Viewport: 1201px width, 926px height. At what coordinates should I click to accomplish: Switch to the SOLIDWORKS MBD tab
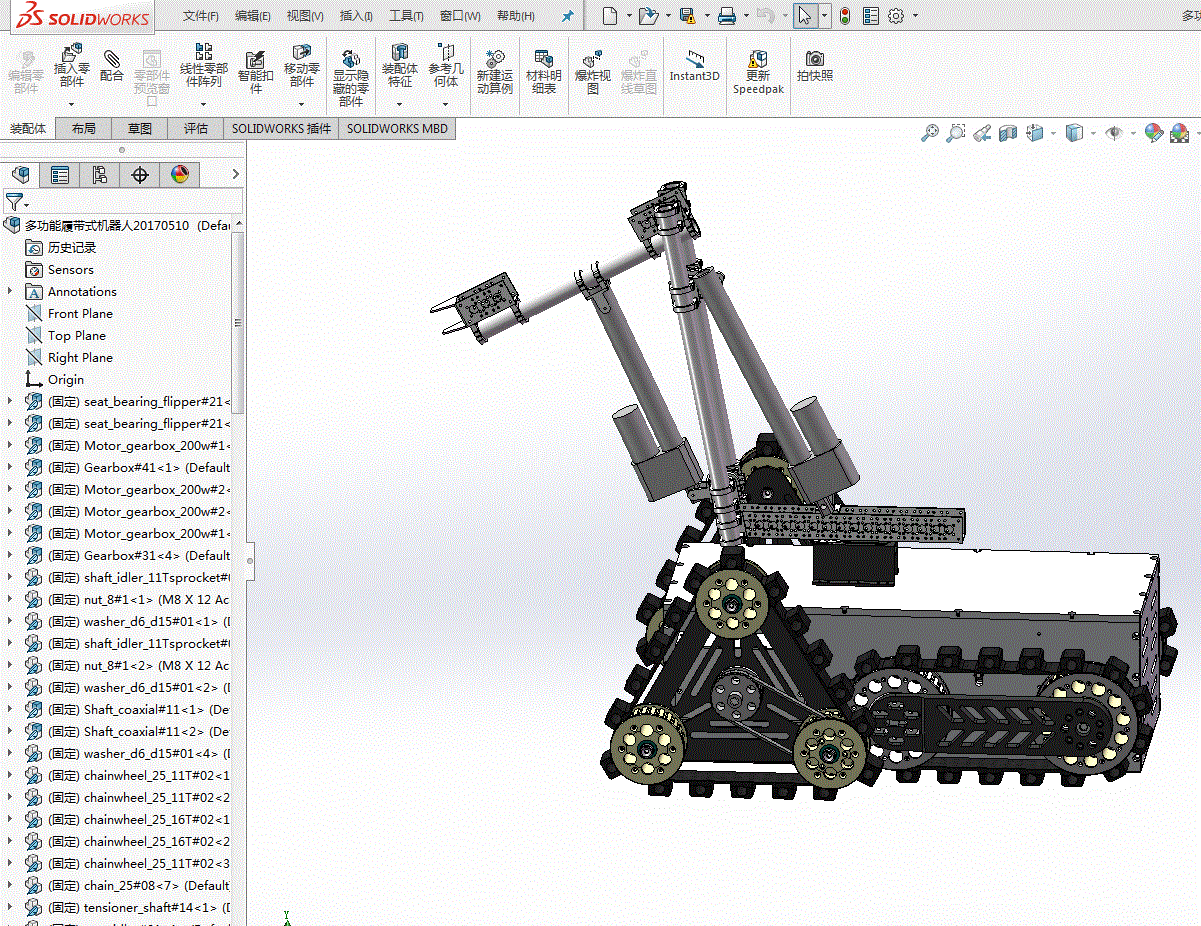(397, 128)
